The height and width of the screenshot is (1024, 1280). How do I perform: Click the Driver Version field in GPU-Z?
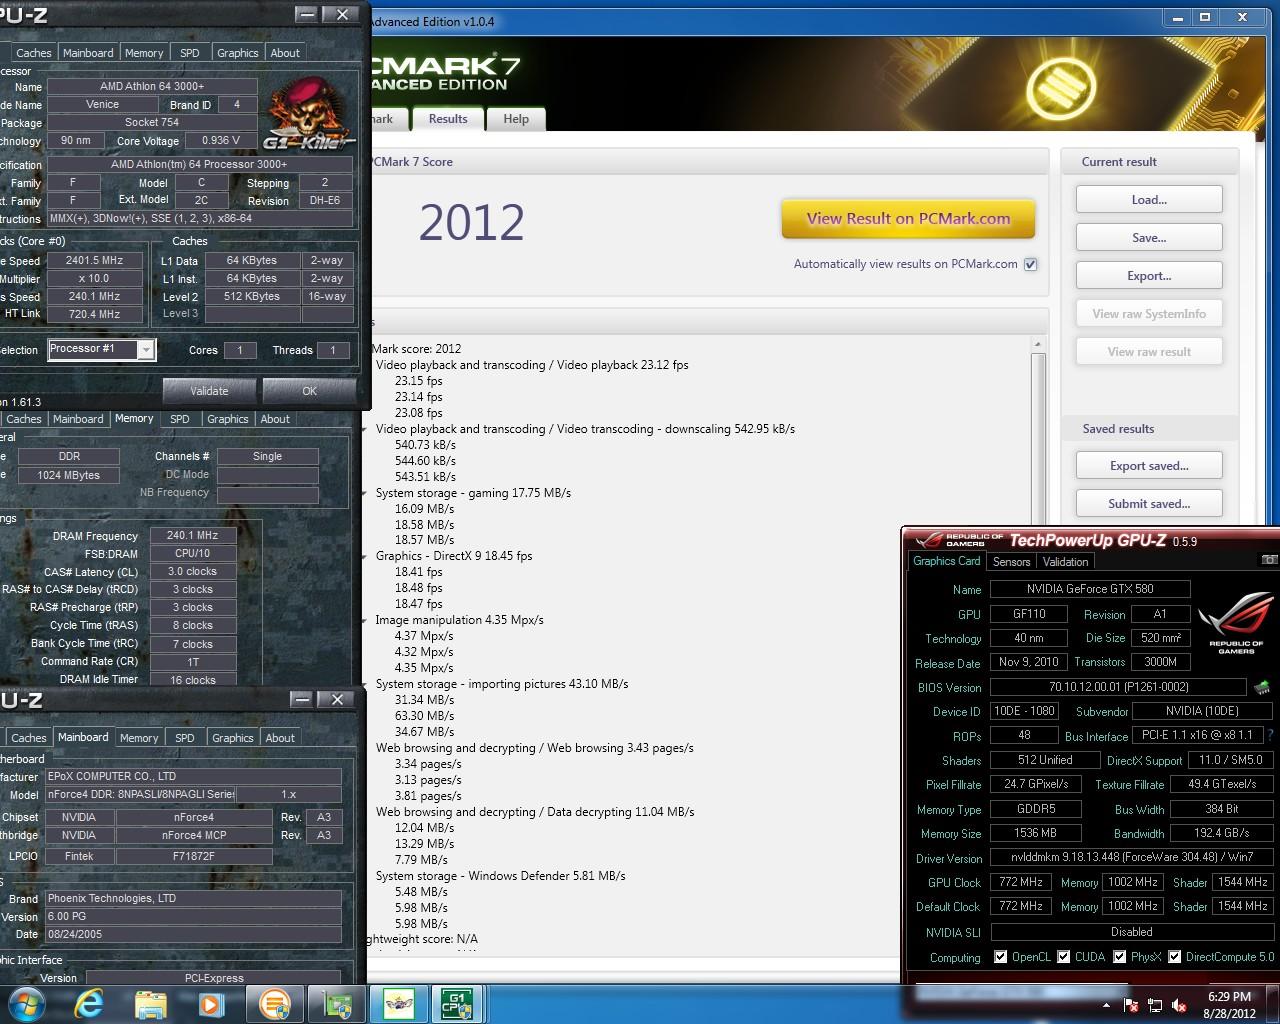[1131, 857]
